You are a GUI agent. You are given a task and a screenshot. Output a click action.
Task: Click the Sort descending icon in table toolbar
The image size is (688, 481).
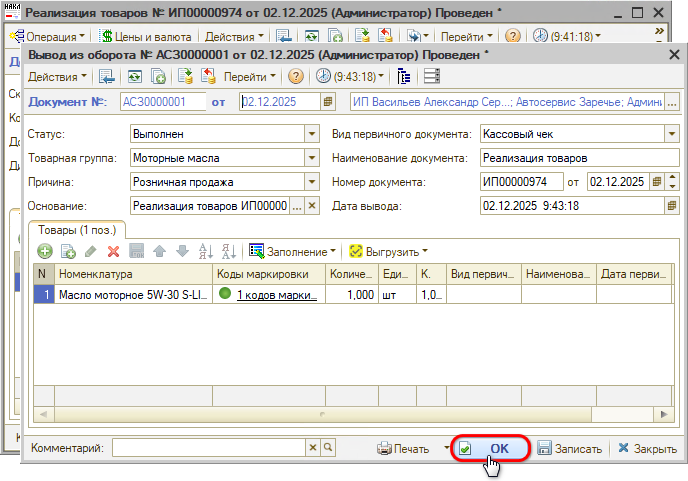coord(229,251)
